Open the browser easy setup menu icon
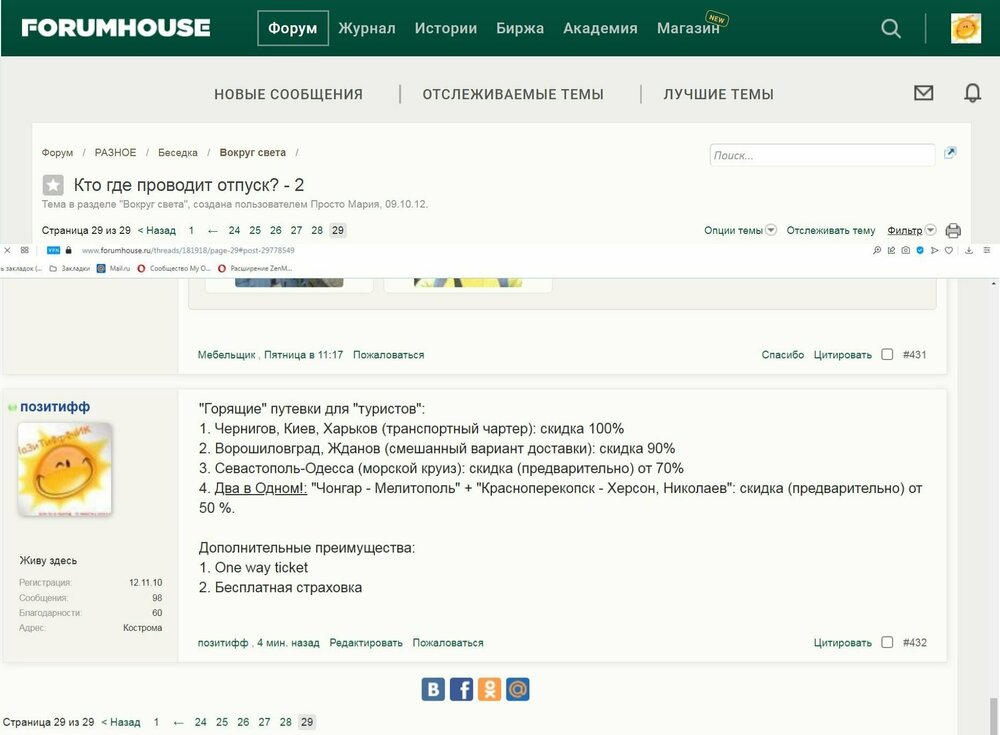 [987, 250]
